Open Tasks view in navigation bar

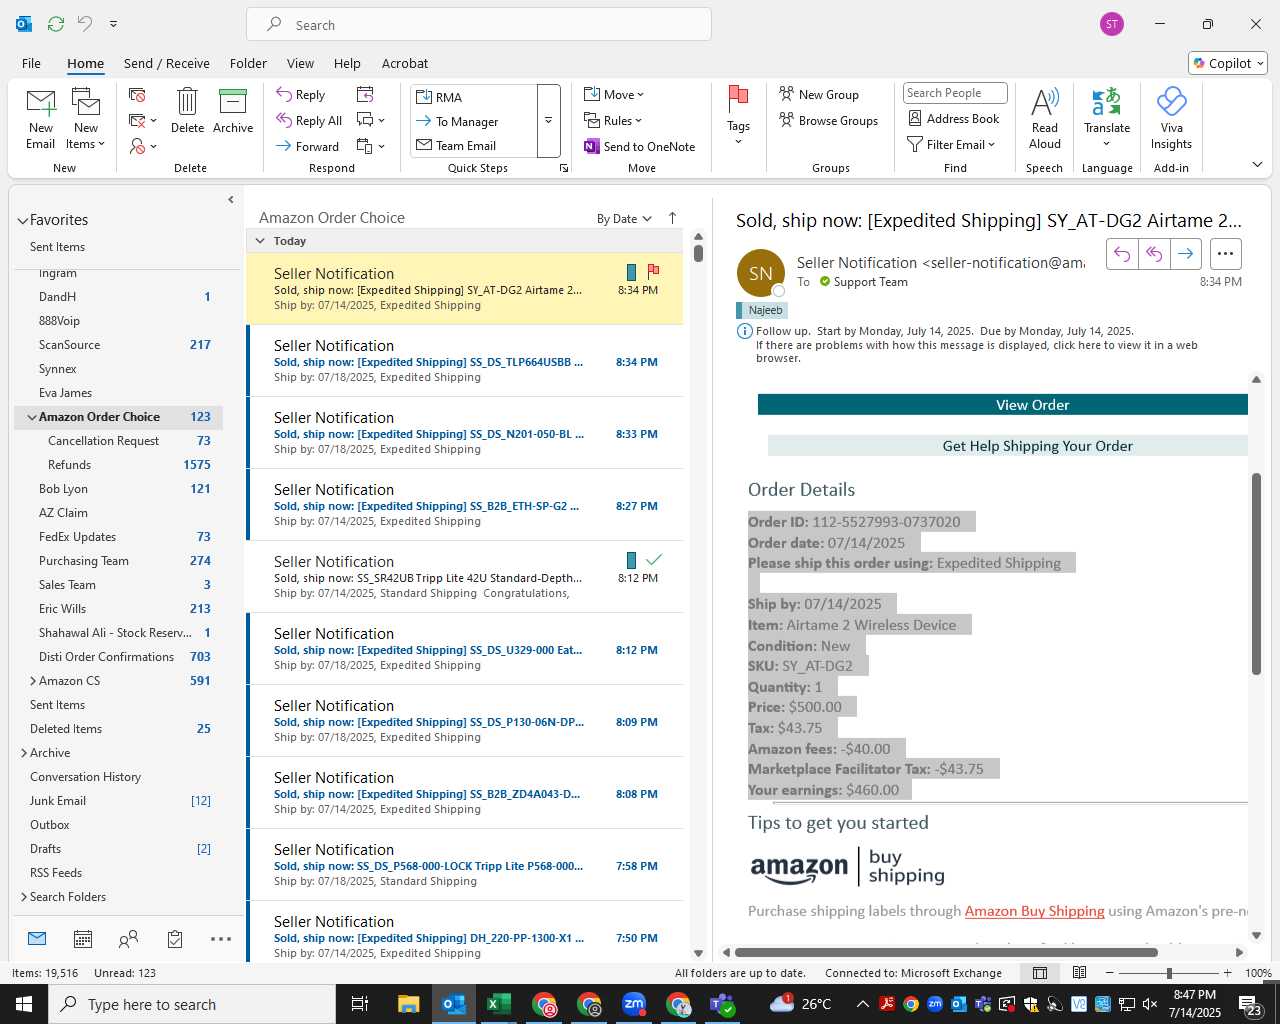pyautogui.click(x=175, y=939)
